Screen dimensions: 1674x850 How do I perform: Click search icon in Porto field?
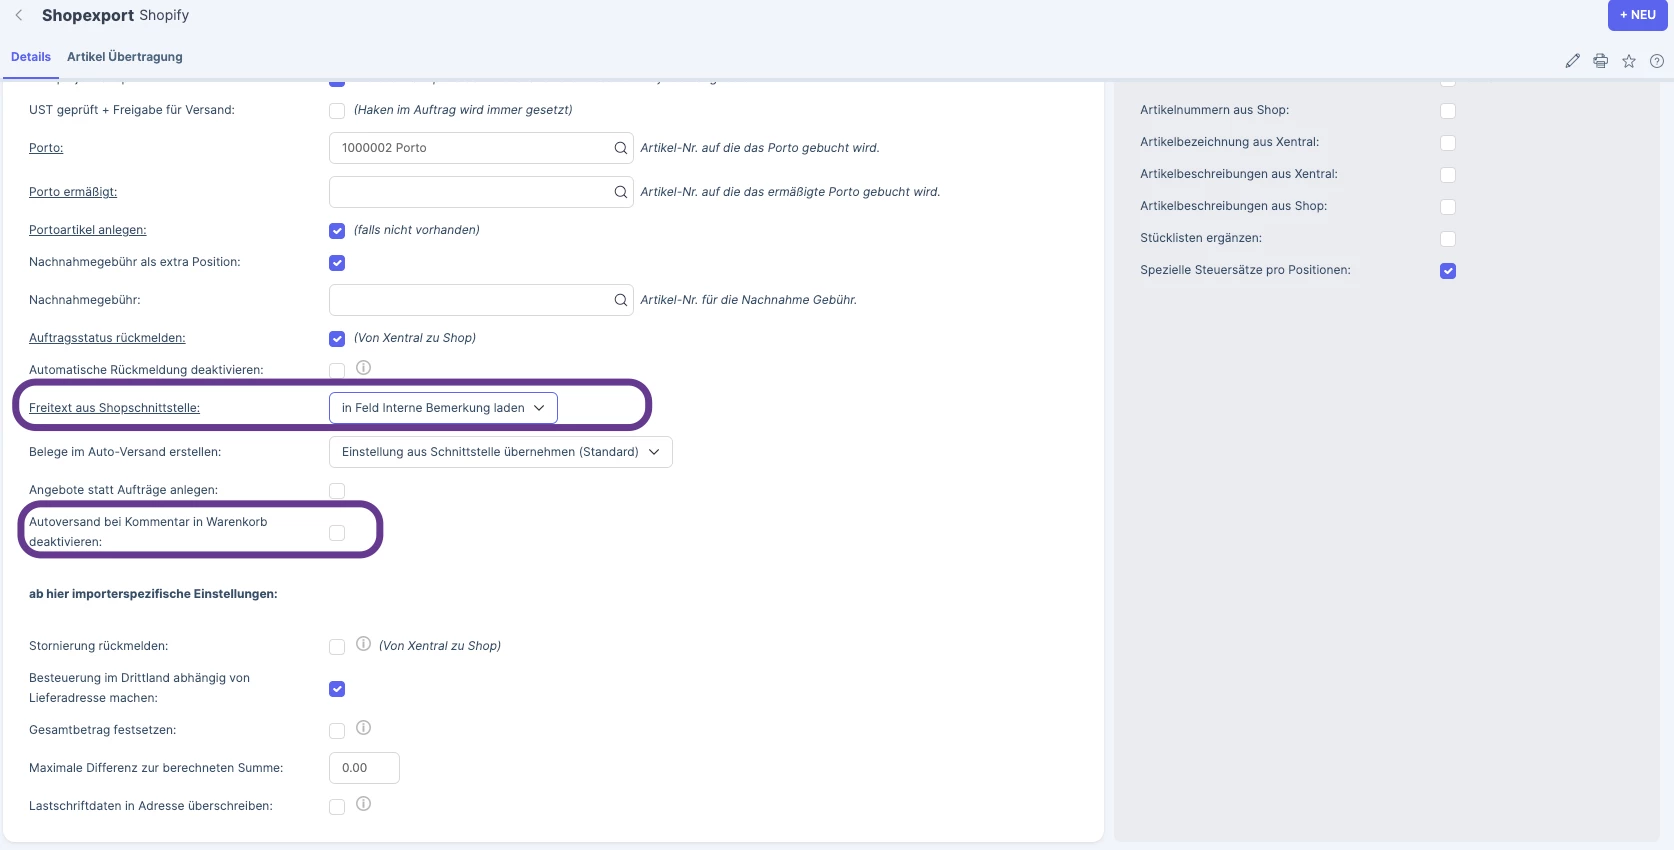(621, 148)
